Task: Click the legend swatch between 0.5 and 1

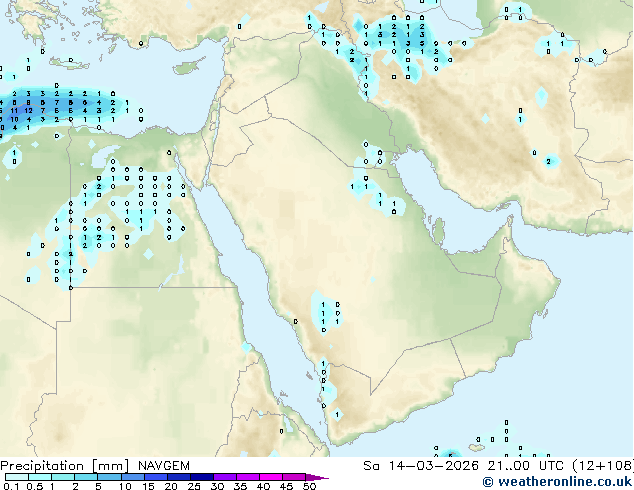Action: 40,477
